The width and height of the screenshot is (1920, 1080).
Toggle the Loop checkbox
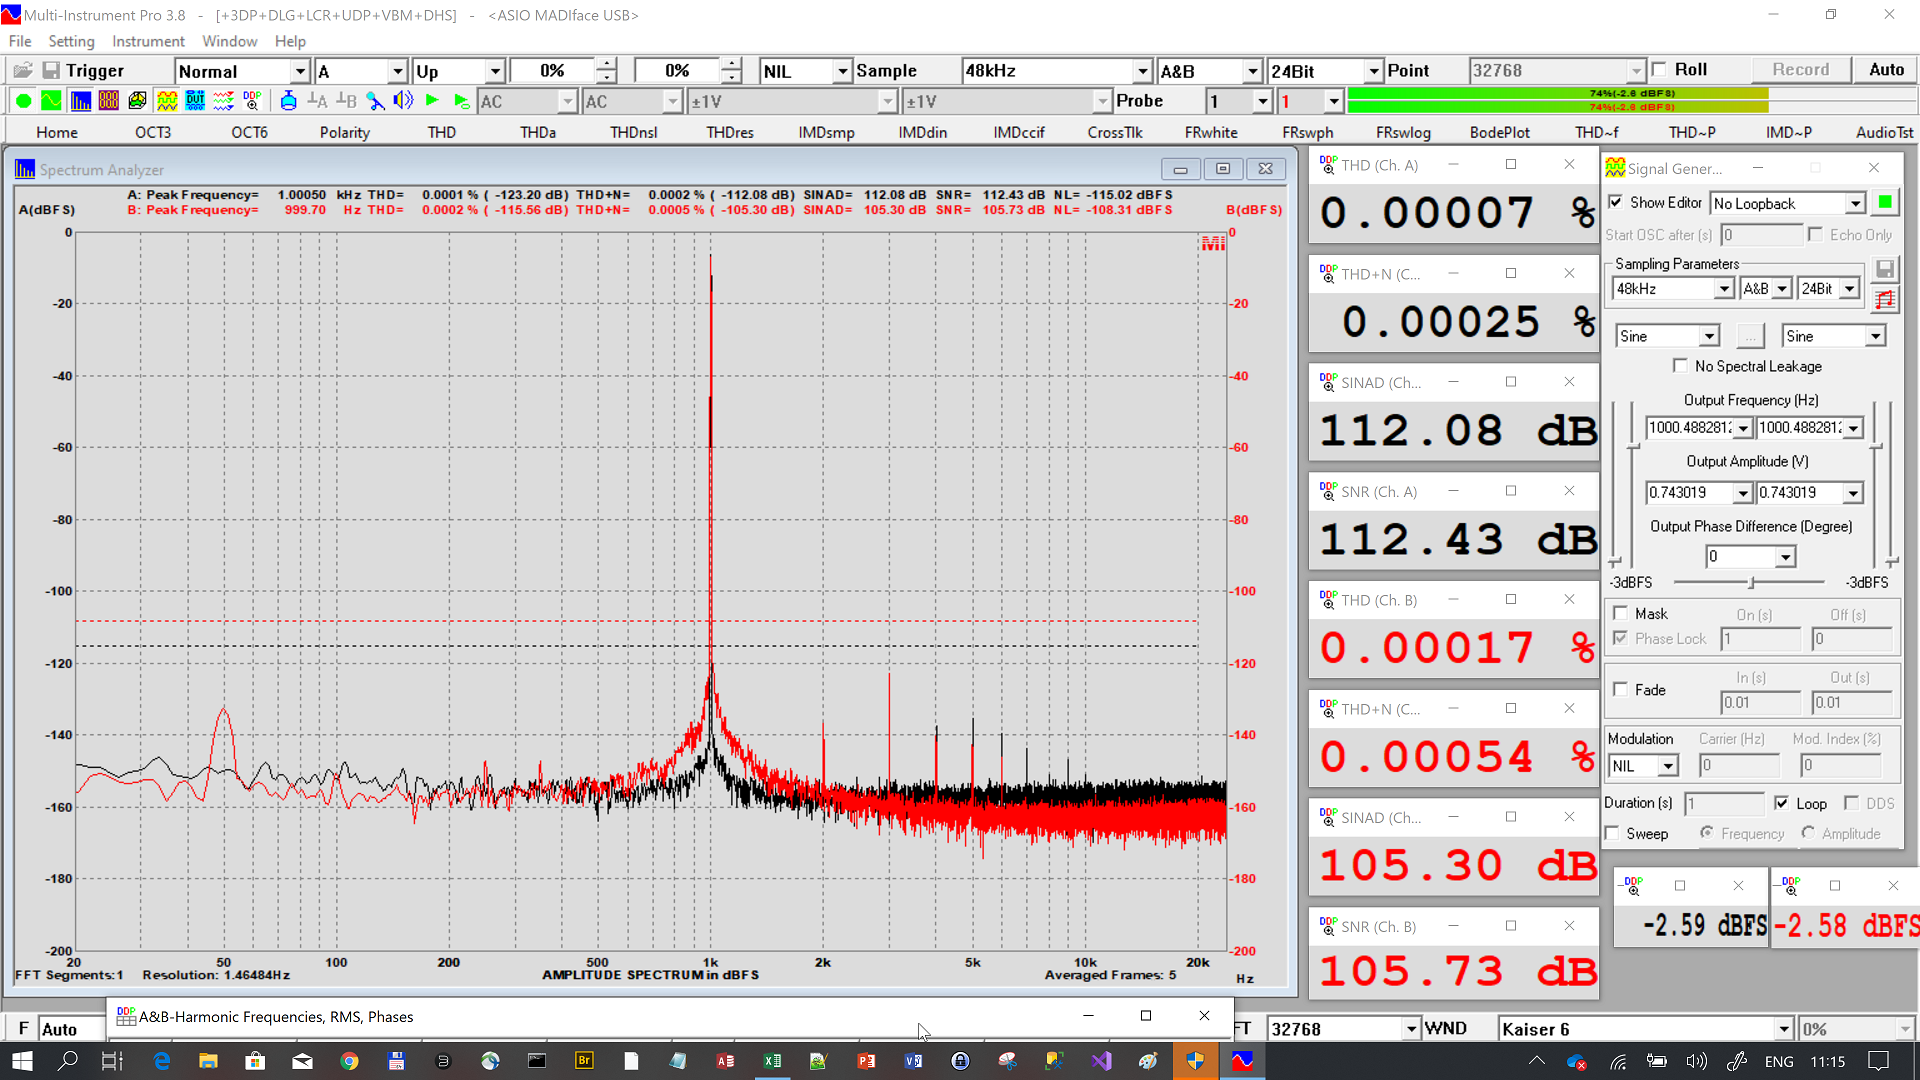(x=1781, y=804)
